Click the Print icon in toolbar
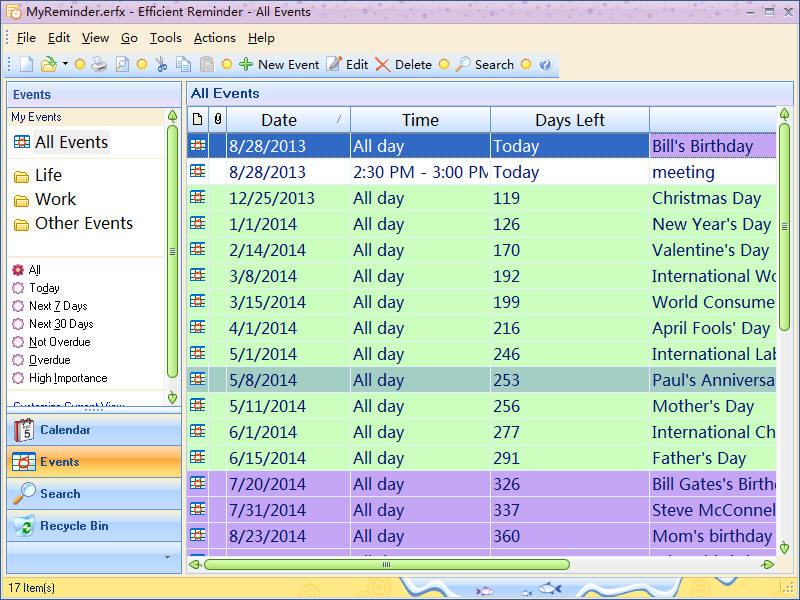The image size is (800, 600). pyautogui.click(x=99, y=64)
